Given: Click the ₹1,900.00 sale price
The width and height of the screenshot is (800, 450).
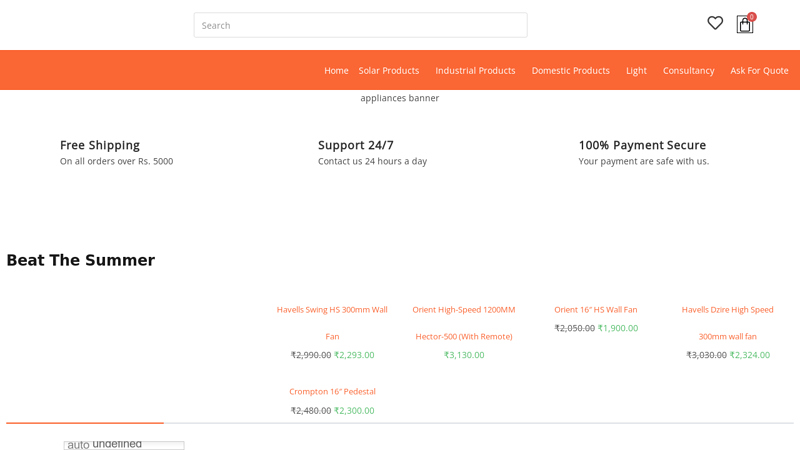Looking at the screenshot, I should 618,328.
